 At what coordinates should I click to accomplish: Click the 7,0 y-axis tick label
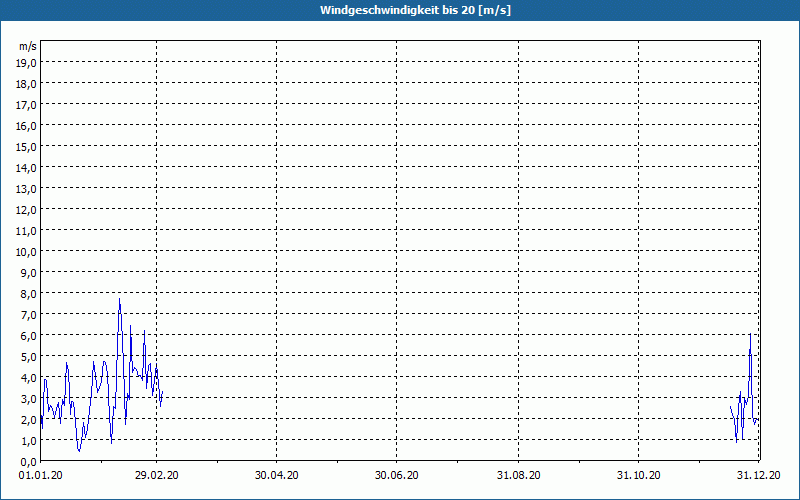(27, 314)
